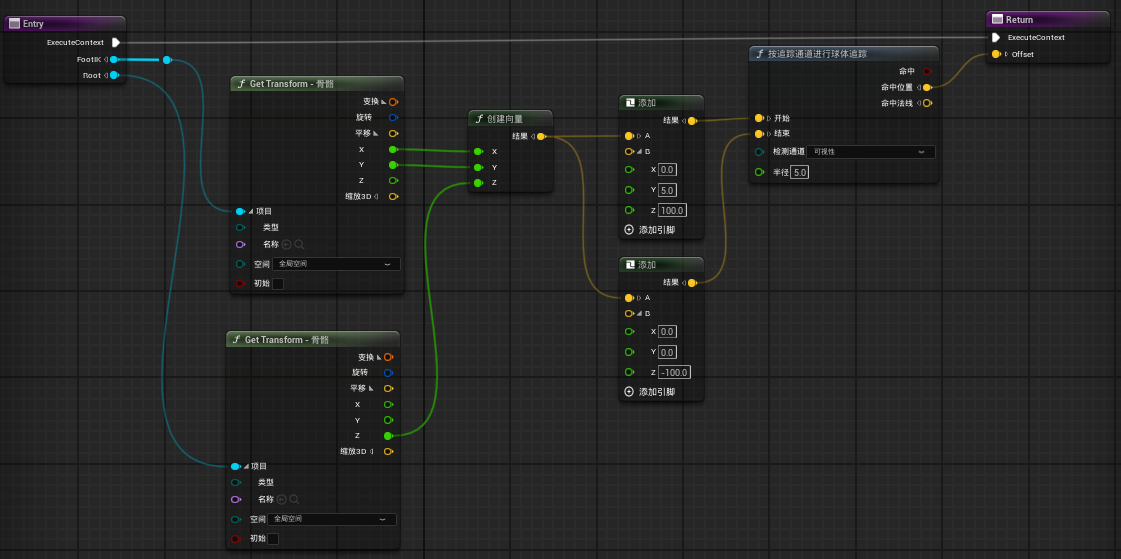Click the 半径 value field showing 5.0
The image size is (1121, 559).
point(799,172)
